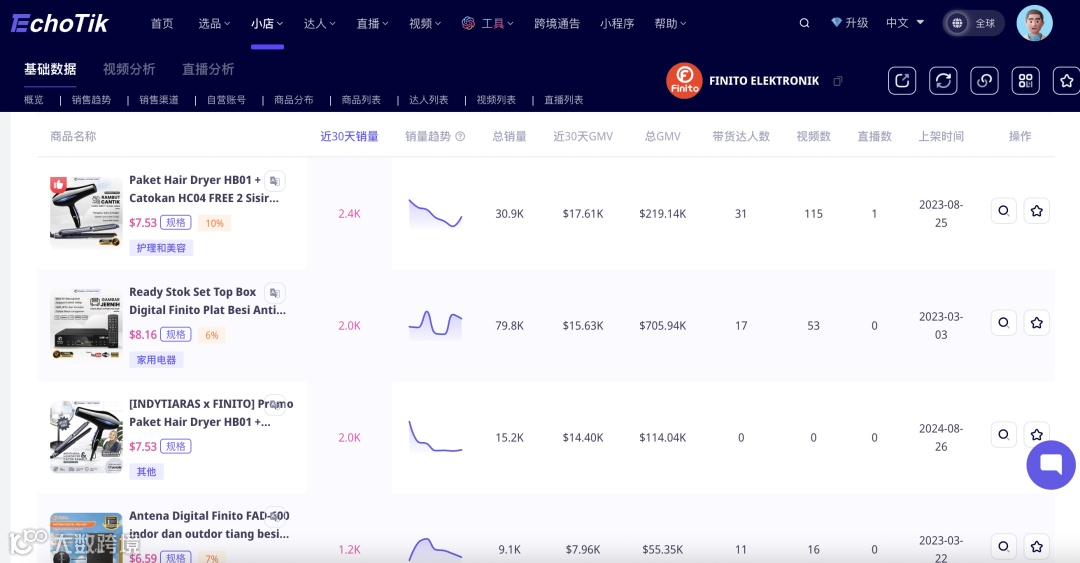The width and height of the screenshot is (1080, 563).
Task: Expand the 达人 dropdown menu
Action: click(x=320, y=23)
